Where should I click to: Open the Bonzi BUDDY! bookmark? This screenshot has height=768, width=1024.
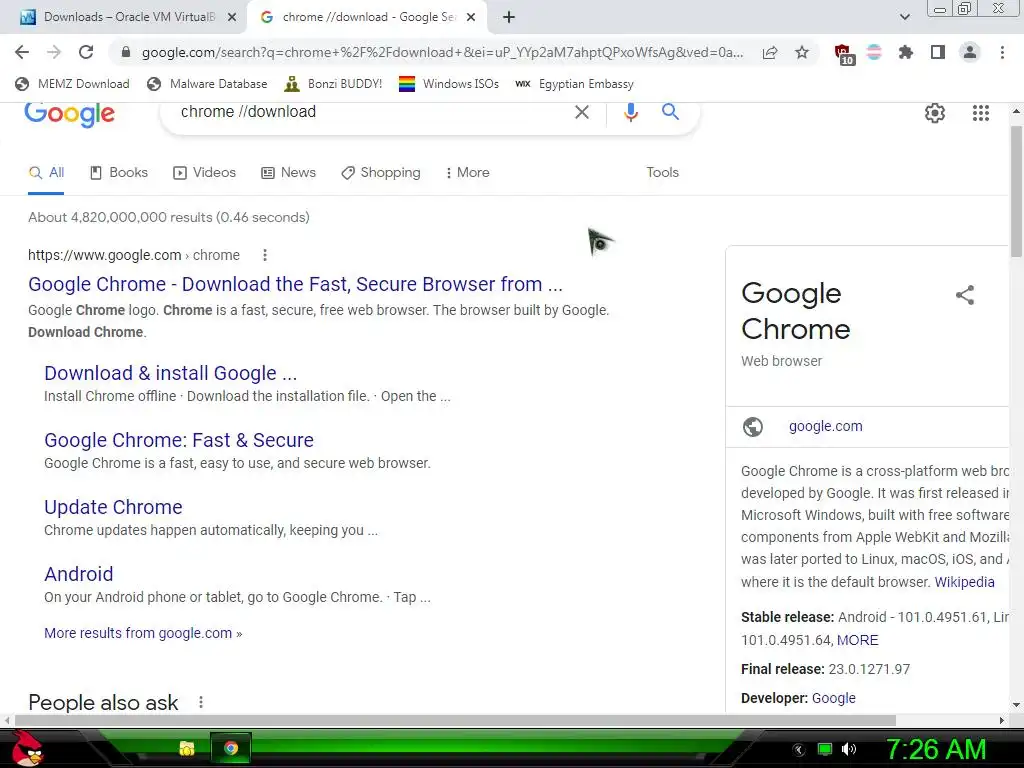(333, 84)
